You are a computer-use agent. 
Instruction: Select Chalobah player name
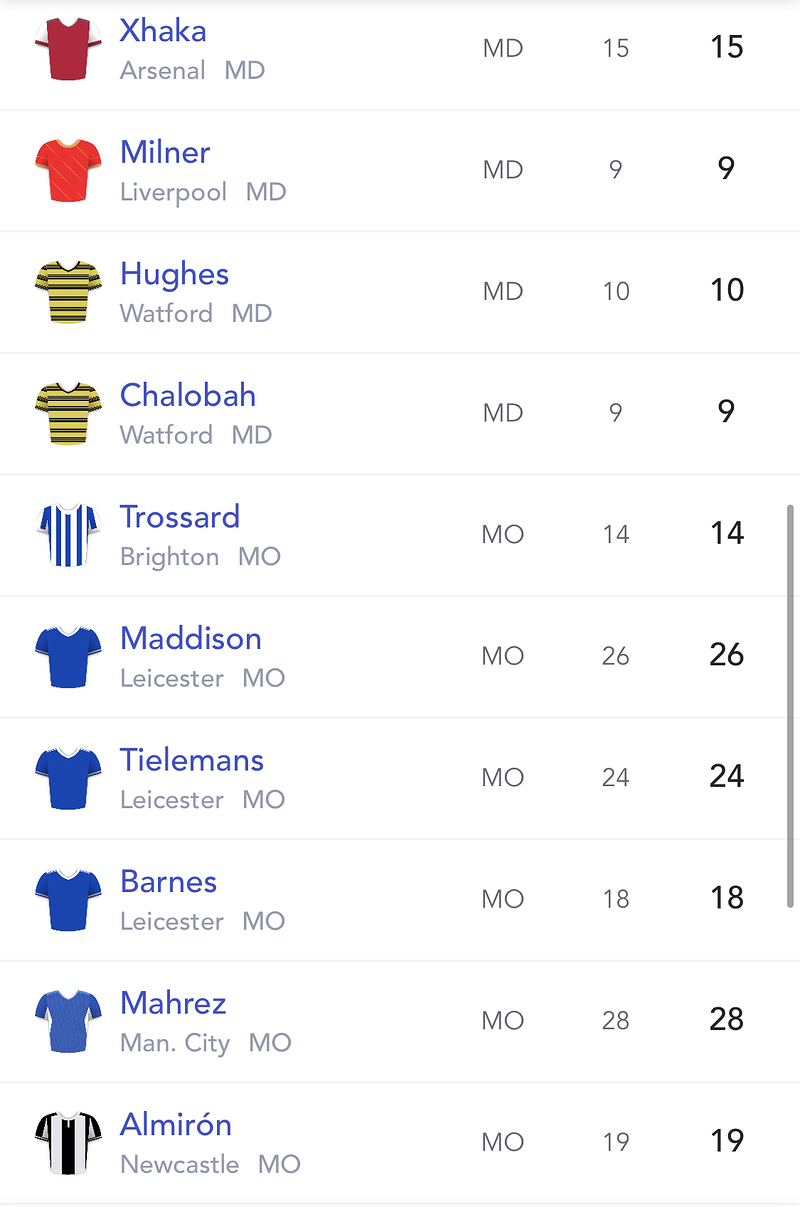(x=188, y=396)
